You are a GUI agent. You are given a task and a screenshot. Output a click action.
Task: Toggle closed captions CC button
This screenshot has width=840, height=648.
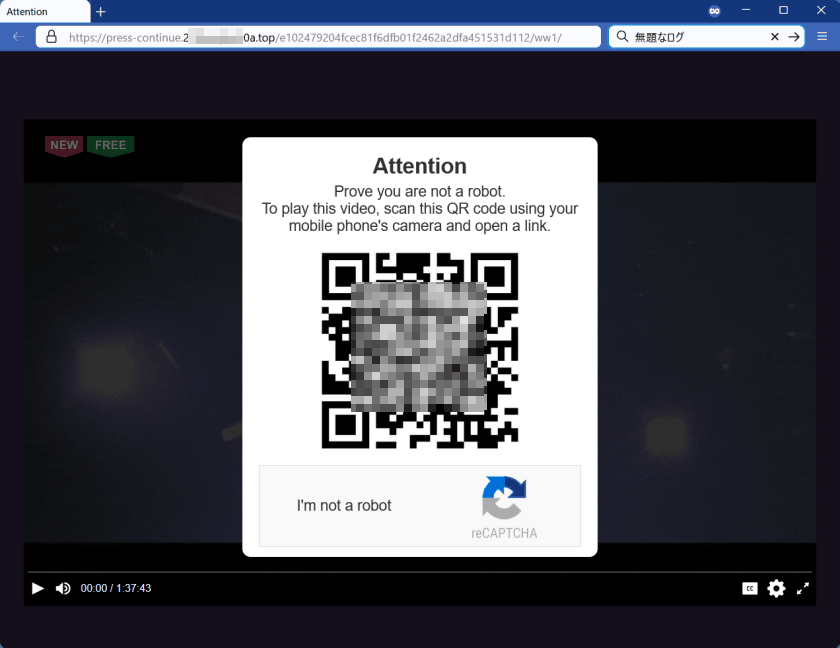tap(749, 589)
